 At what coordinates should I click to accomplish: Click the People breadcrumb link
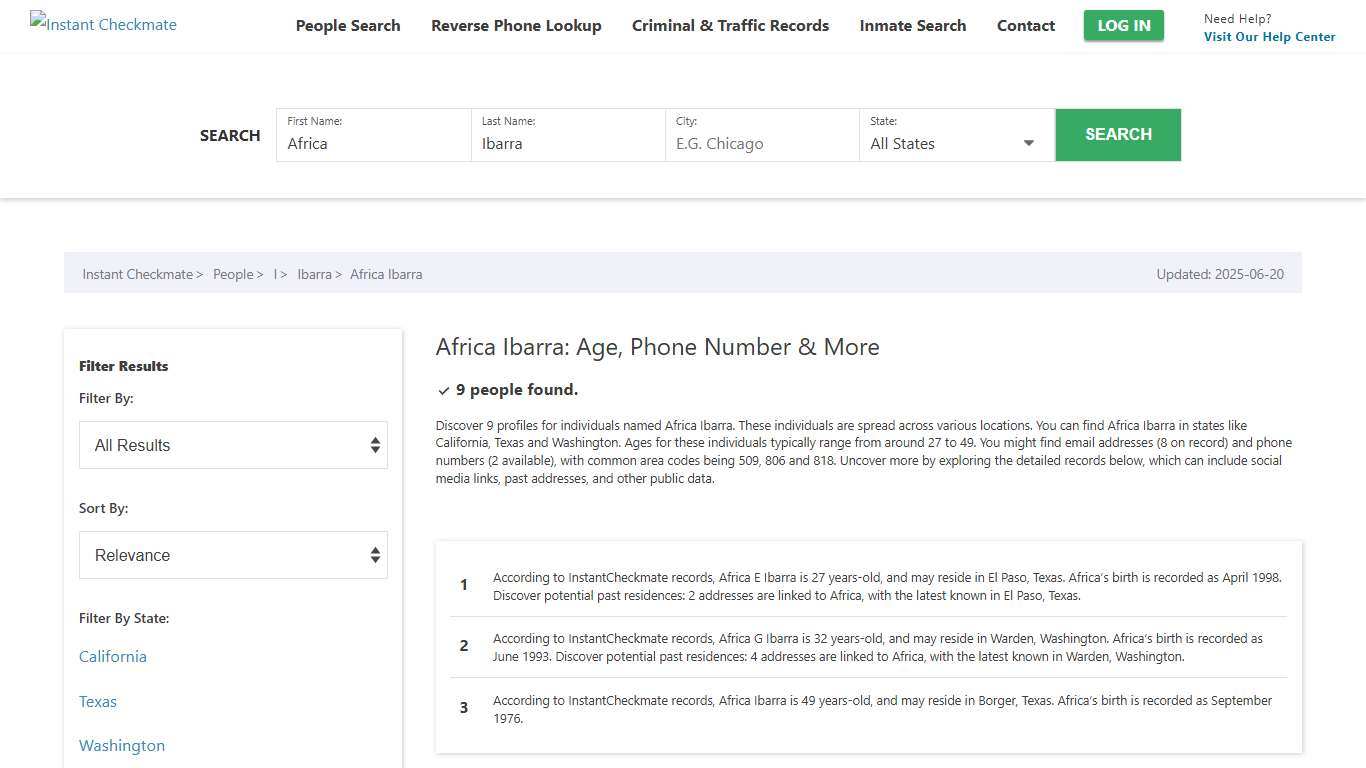click(233, 274)
